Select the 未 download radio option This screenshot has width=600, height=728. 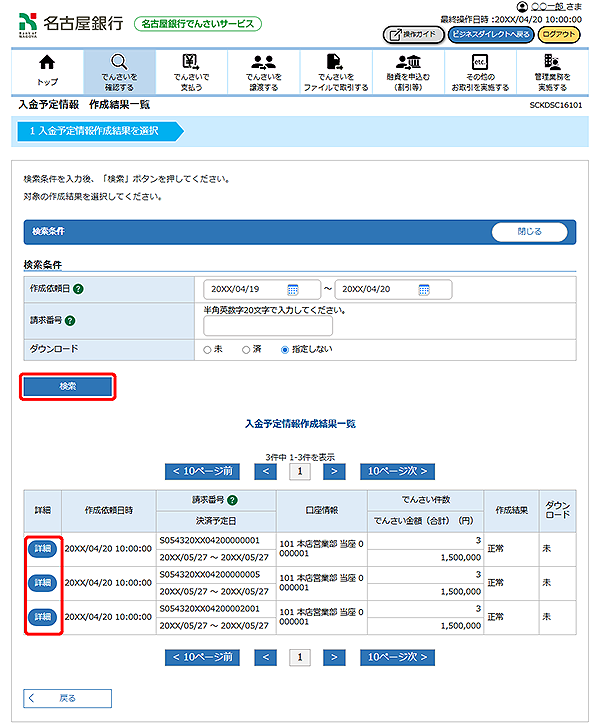point(207,350)
